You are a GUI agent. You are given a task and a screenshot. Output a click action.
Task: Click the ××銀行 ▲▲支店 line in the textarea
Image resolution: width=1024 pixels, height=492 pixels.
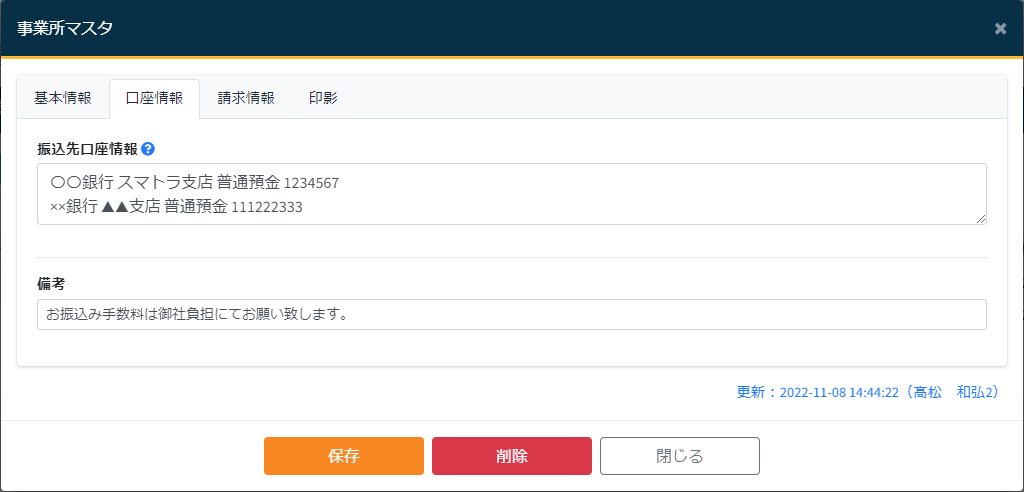[140, 207]
